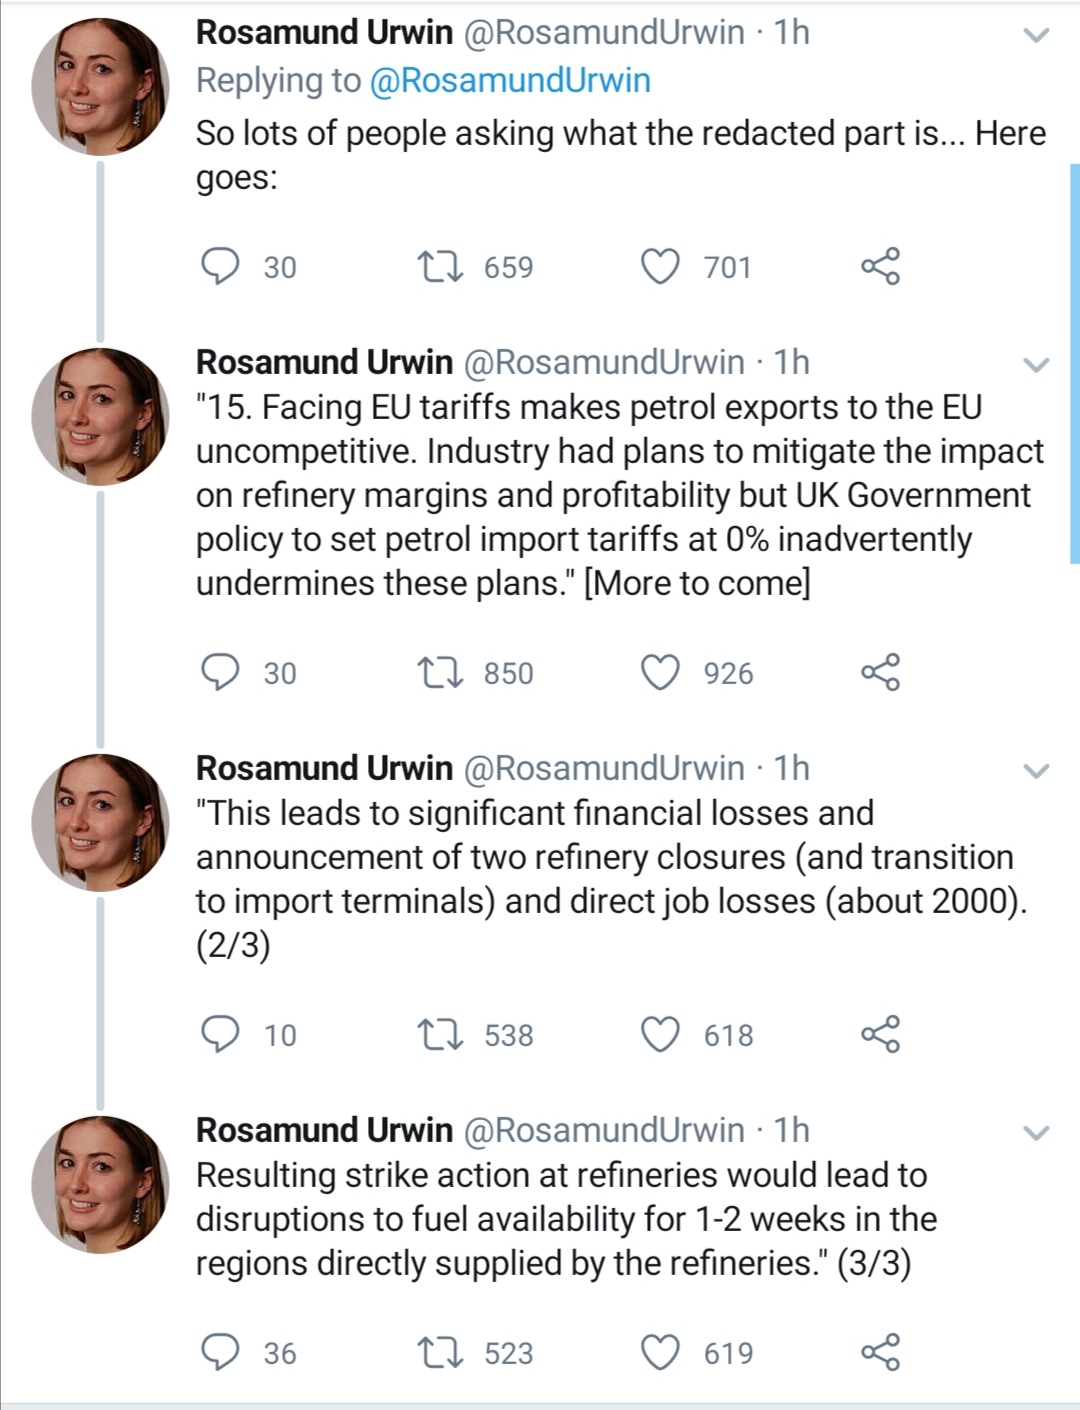
Task: Reply to the 'Here goes:' tweet
Action: tap(220, 266)
